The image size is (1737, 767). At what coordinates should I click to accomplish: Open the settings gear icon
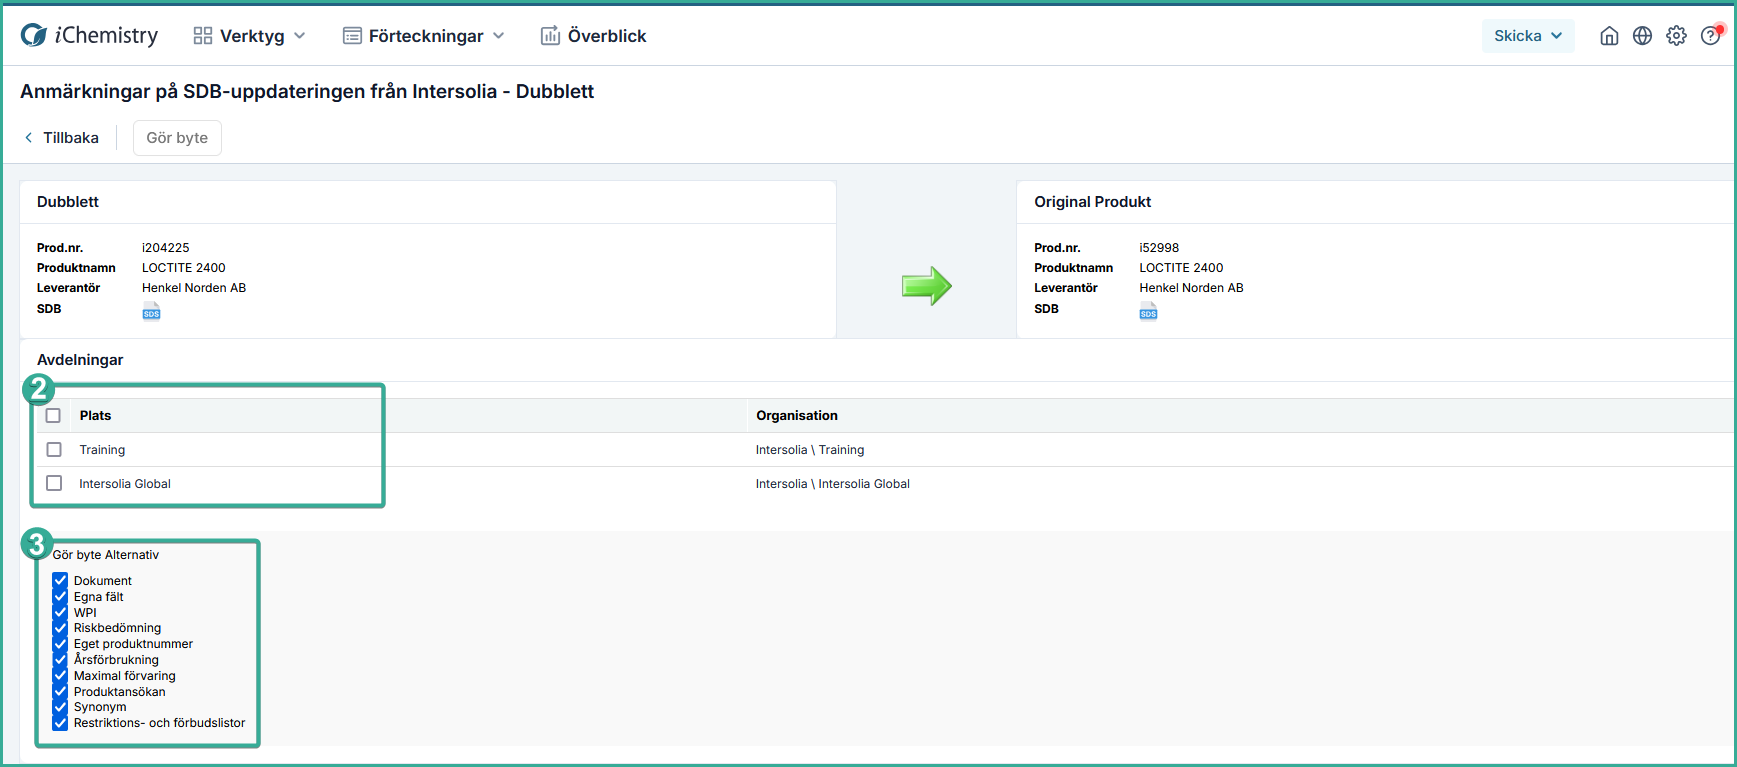tap(1676, 36)
